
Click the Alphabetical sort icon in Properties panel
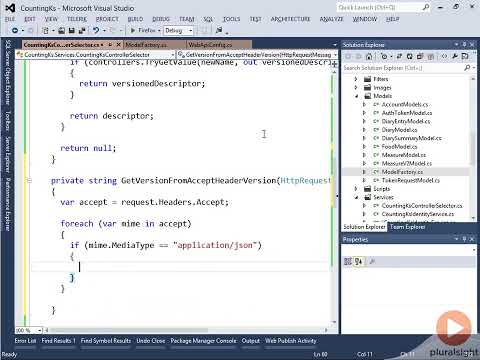pos(358,262)
